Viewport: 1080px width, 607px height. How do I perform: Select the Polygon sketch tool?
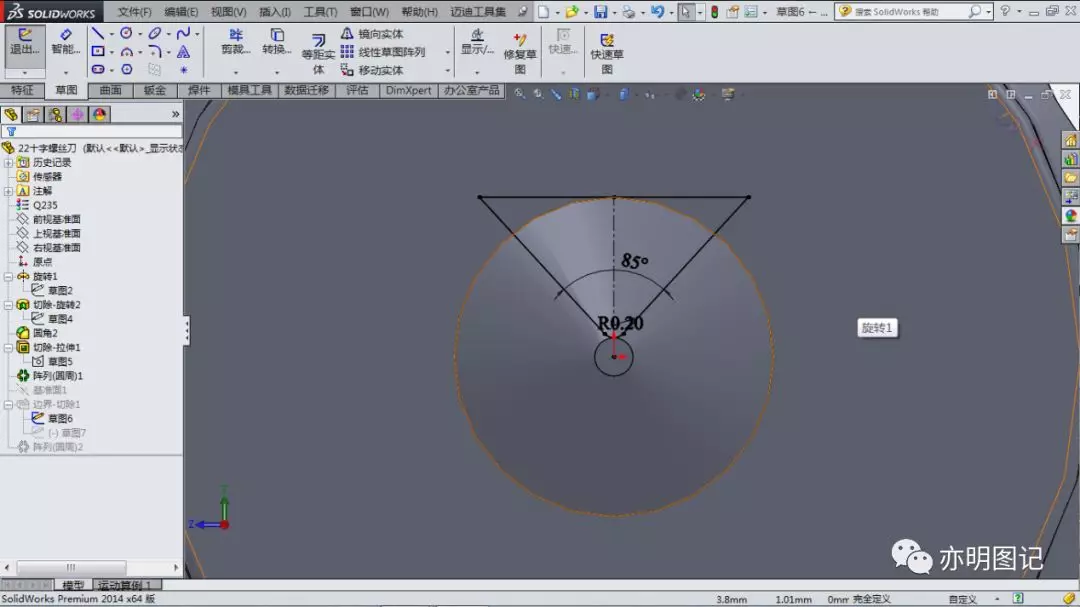point(127,69)
